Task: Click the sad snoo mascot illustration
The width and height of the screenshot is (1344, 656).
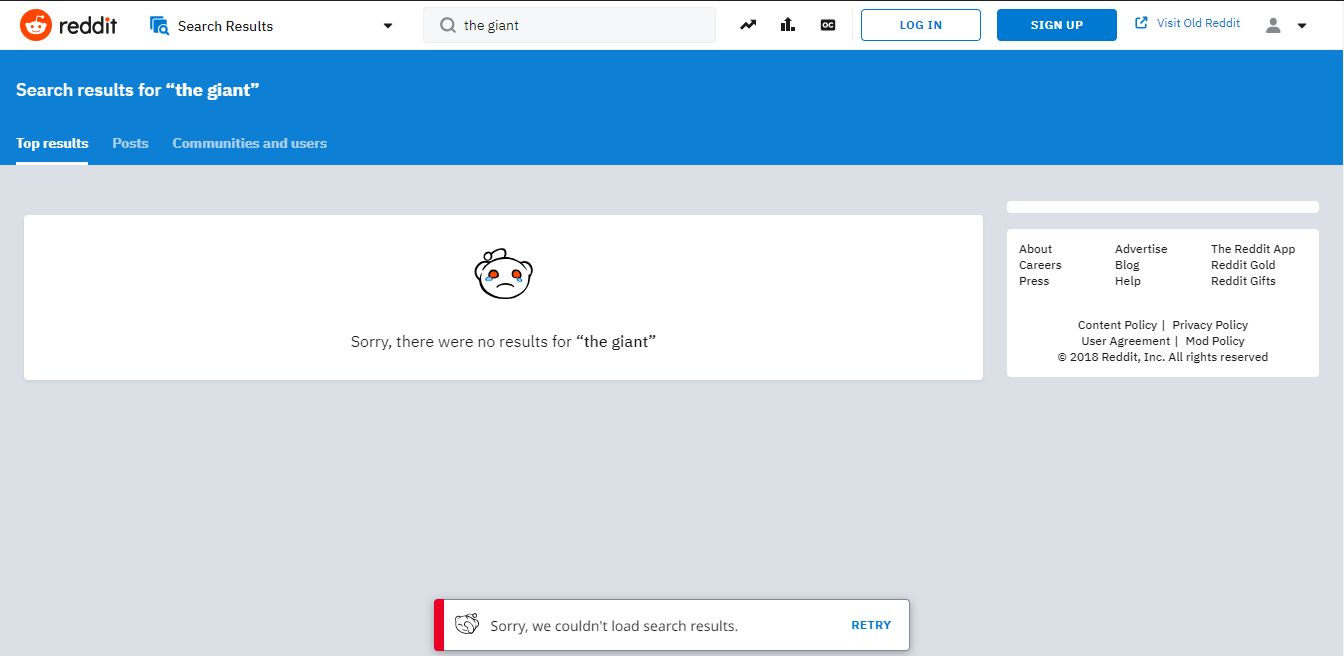Action: coord(503,271)
